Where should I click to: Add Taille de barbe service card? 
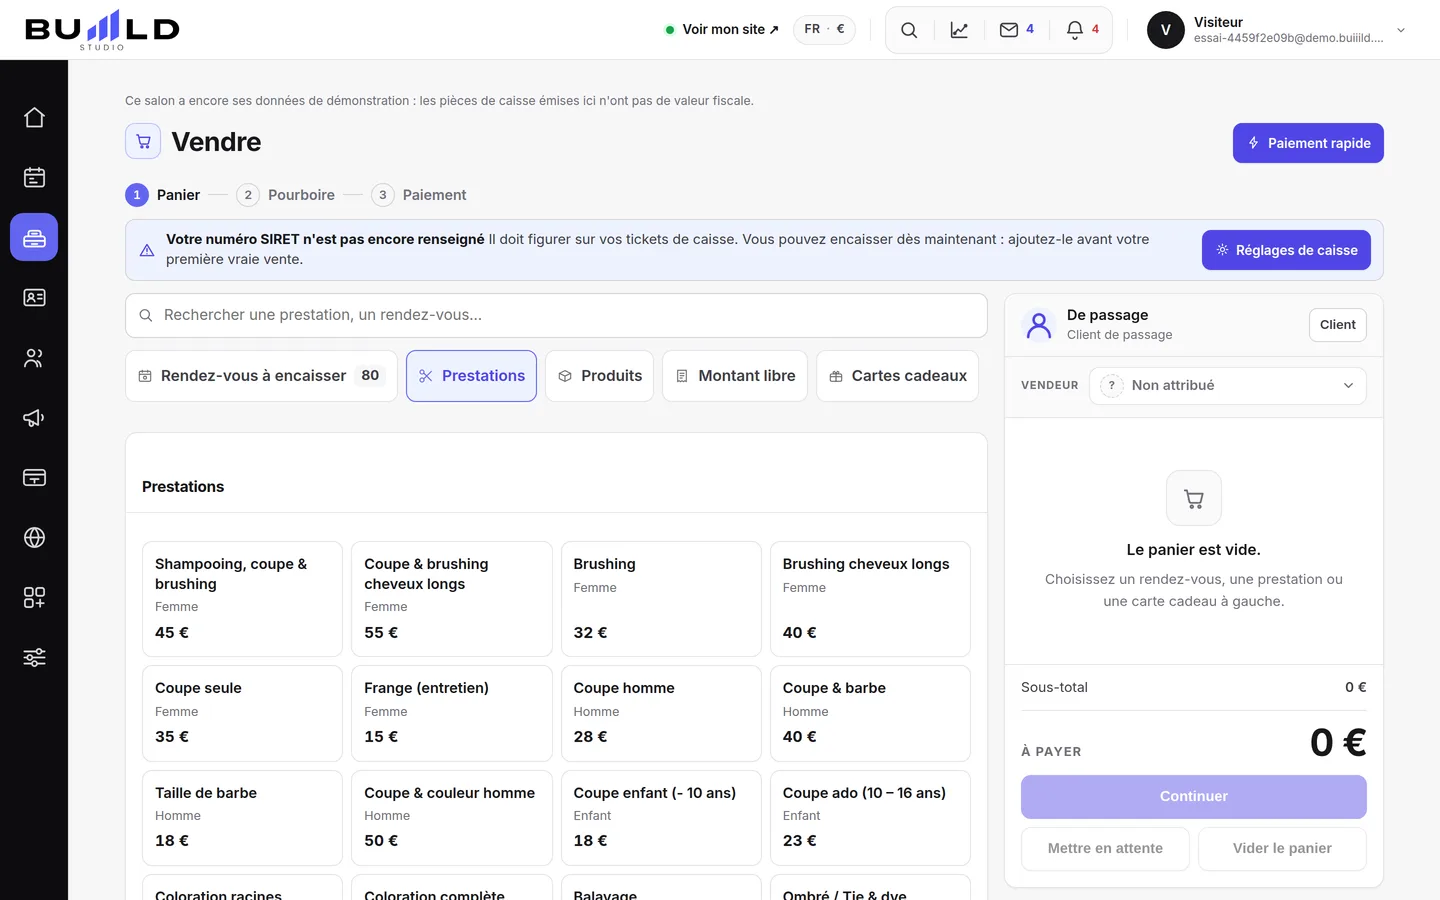[x=242, y=818]
